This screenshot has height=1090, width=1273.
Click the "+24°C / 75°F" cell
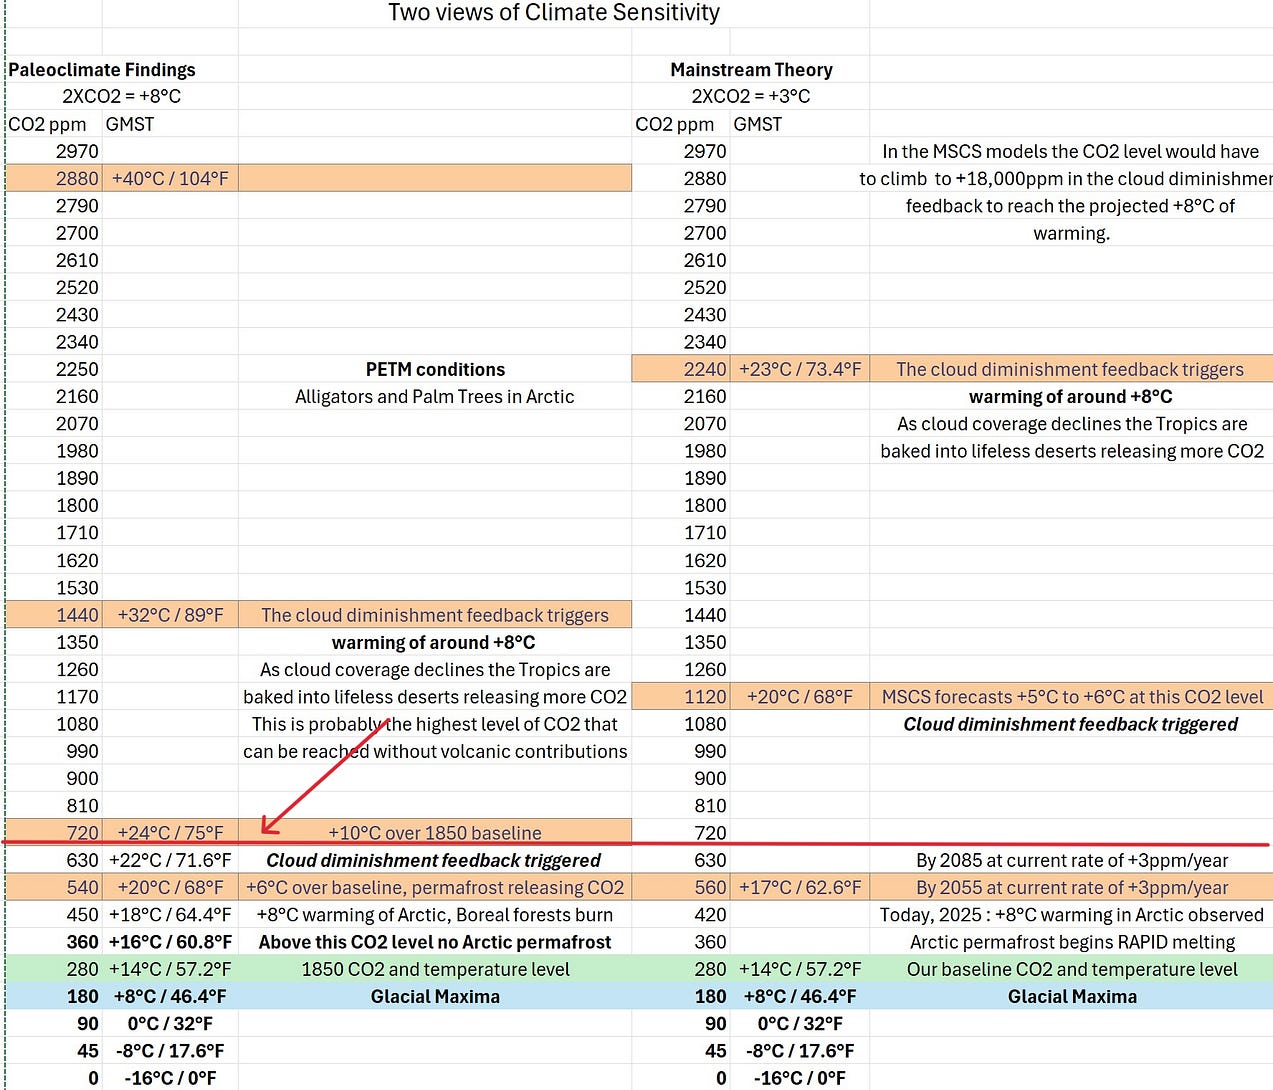pos(170,833)
